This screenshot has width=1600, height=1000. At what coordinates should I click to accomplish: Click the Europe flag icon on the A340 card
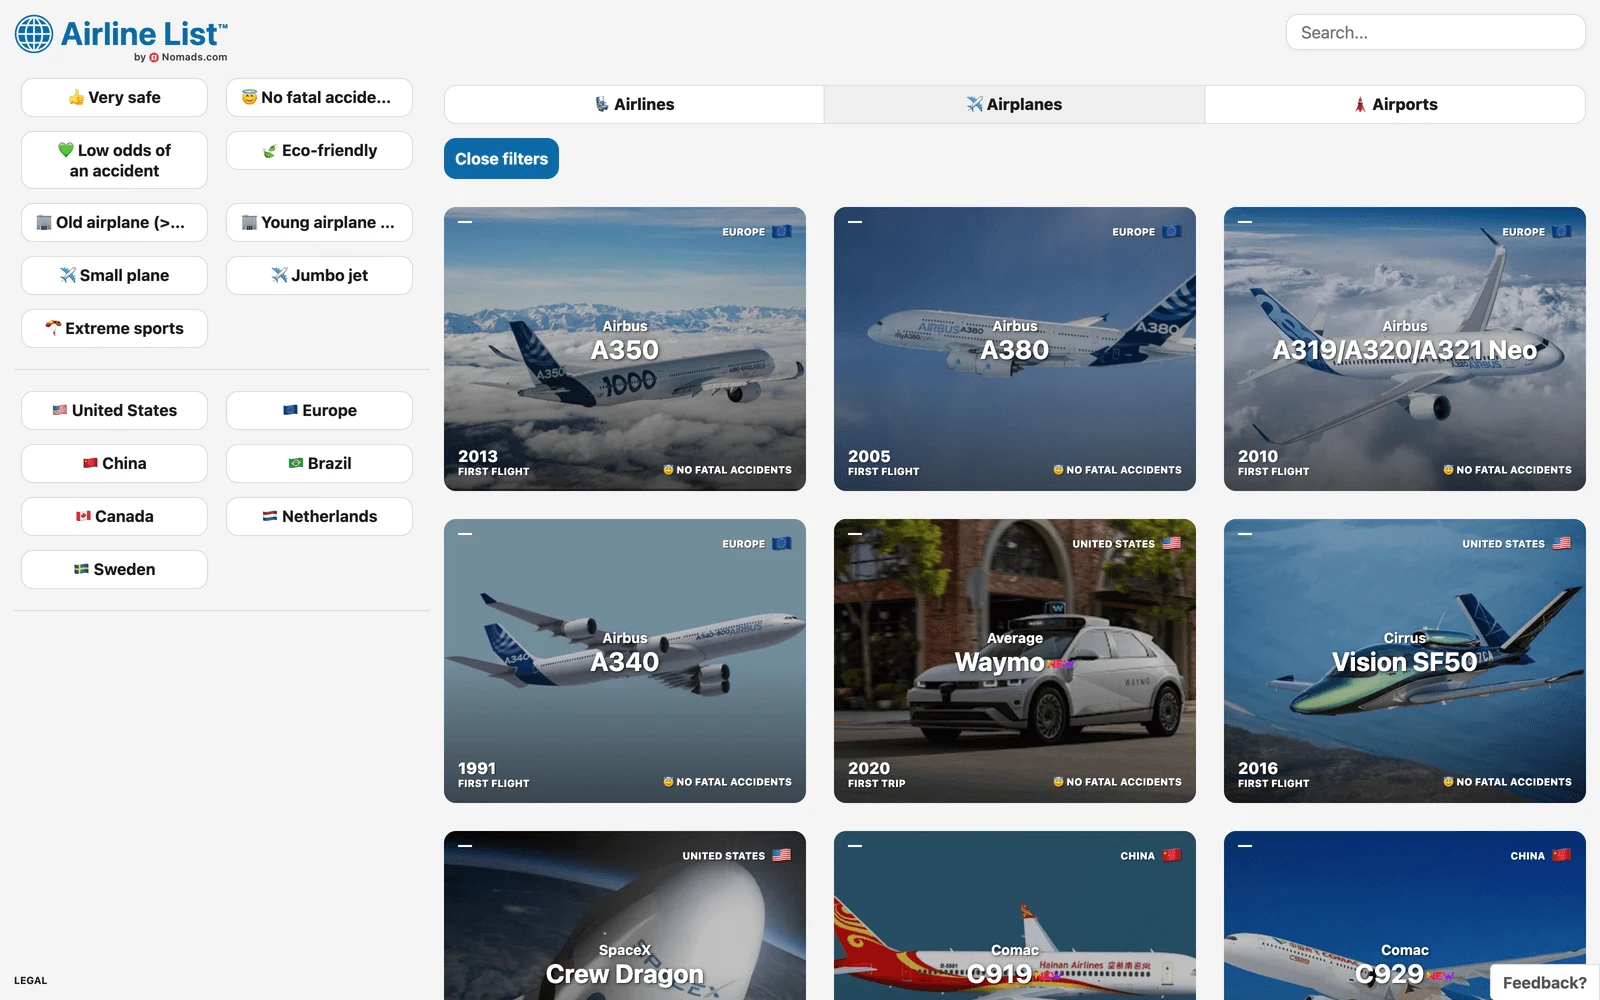[x=782, y=544]
